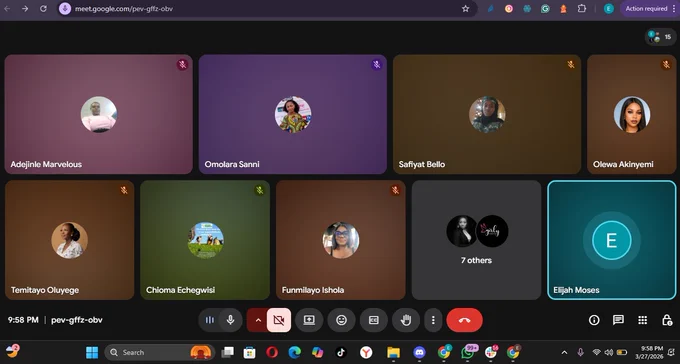Open the volume control in system tray
Screen dimensions: 680x364
coord(609,352)
